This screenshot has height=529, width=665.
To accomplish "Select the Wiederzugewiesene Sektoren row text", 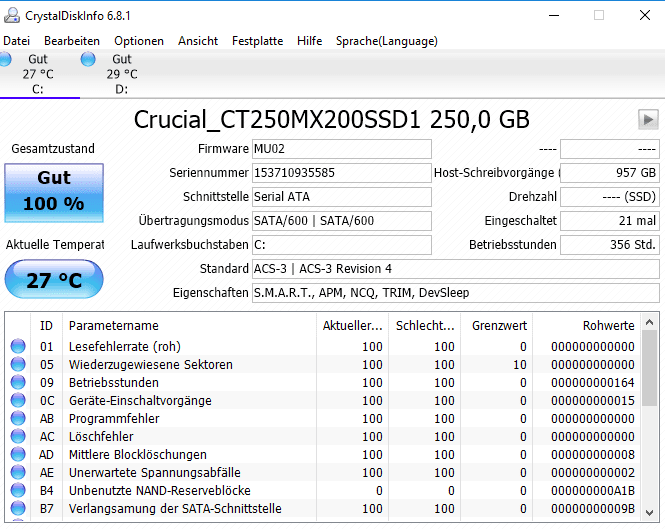I will point(151,364).
